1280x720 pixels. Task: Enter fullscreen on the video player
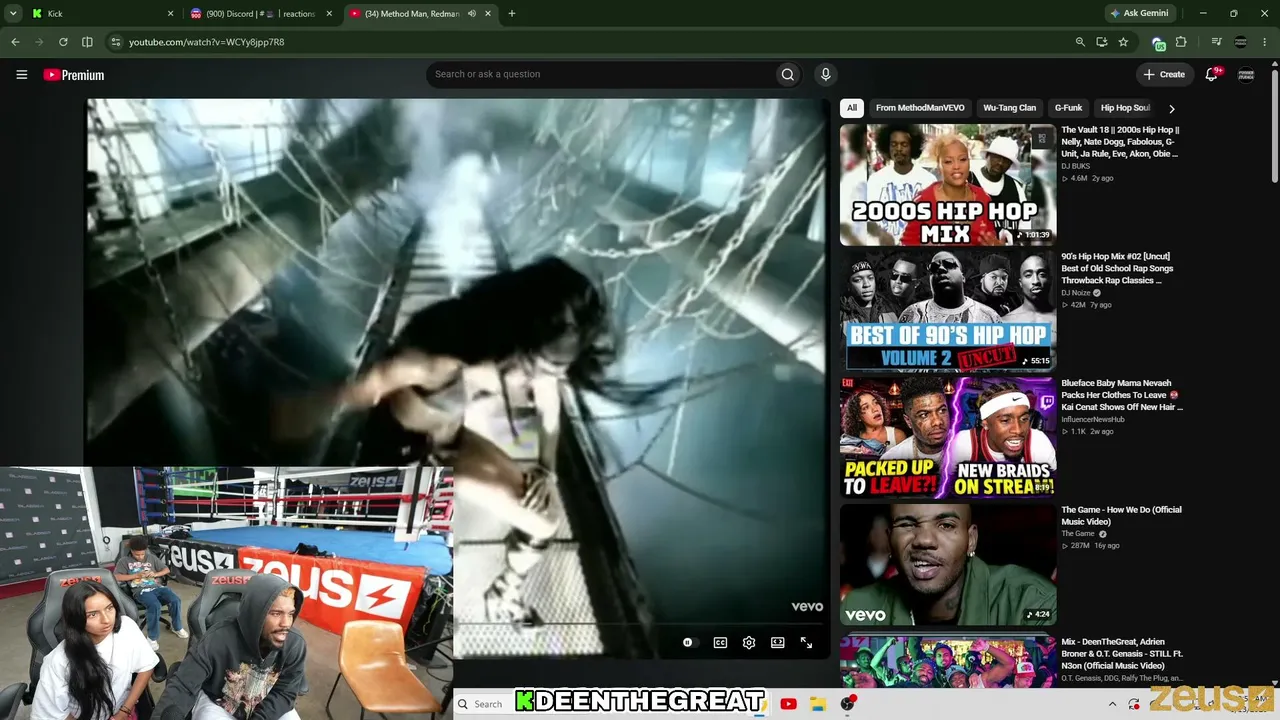807,643
